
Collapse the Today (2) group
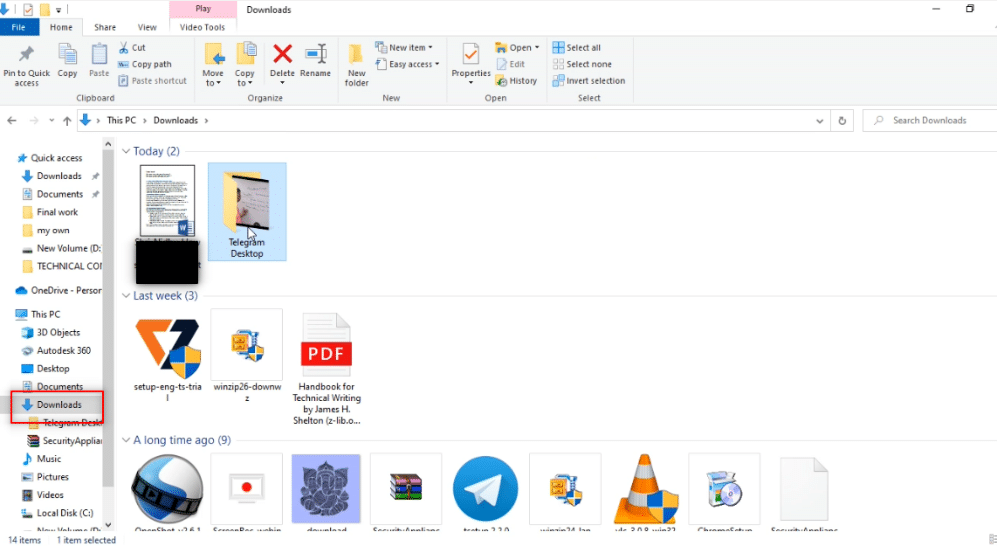[126, 151]
